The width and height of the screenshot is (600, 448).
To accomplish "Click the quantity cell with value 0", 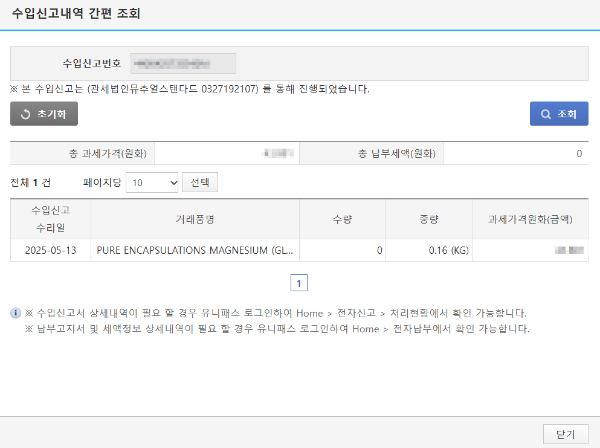I will coord(342,250).
